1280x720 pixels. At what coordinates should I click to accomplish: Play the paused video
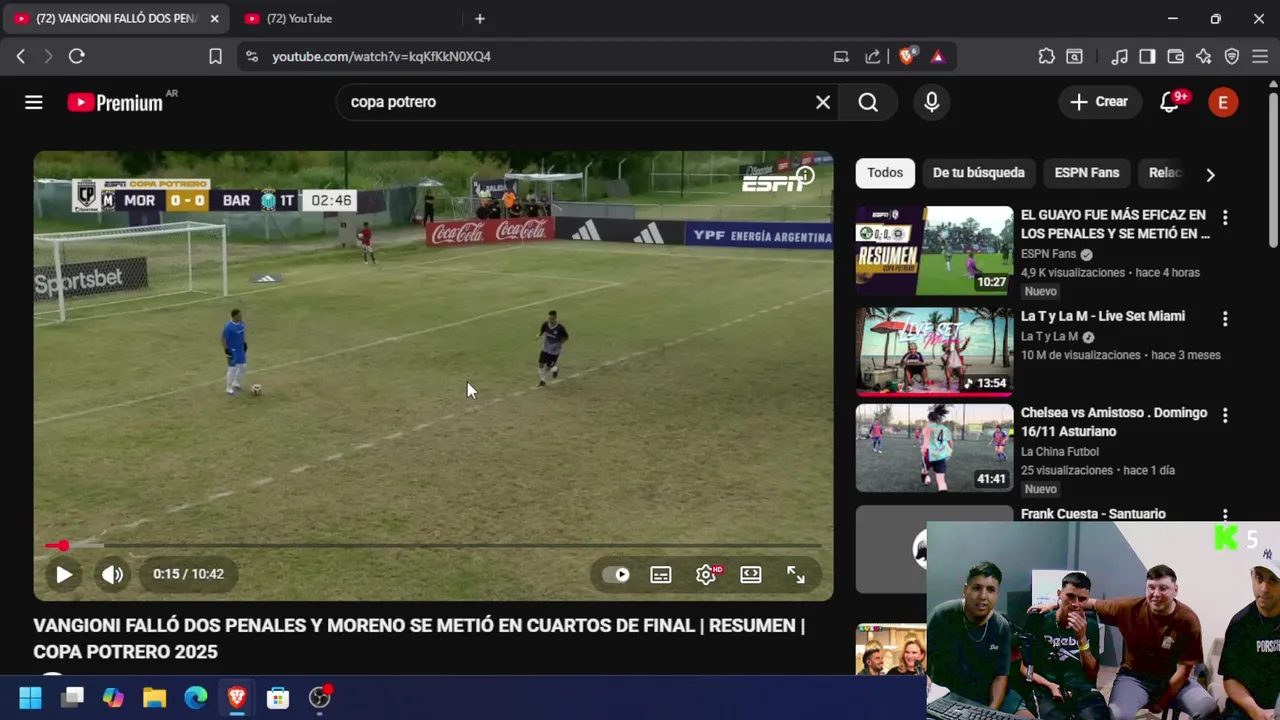pos(63,575)
